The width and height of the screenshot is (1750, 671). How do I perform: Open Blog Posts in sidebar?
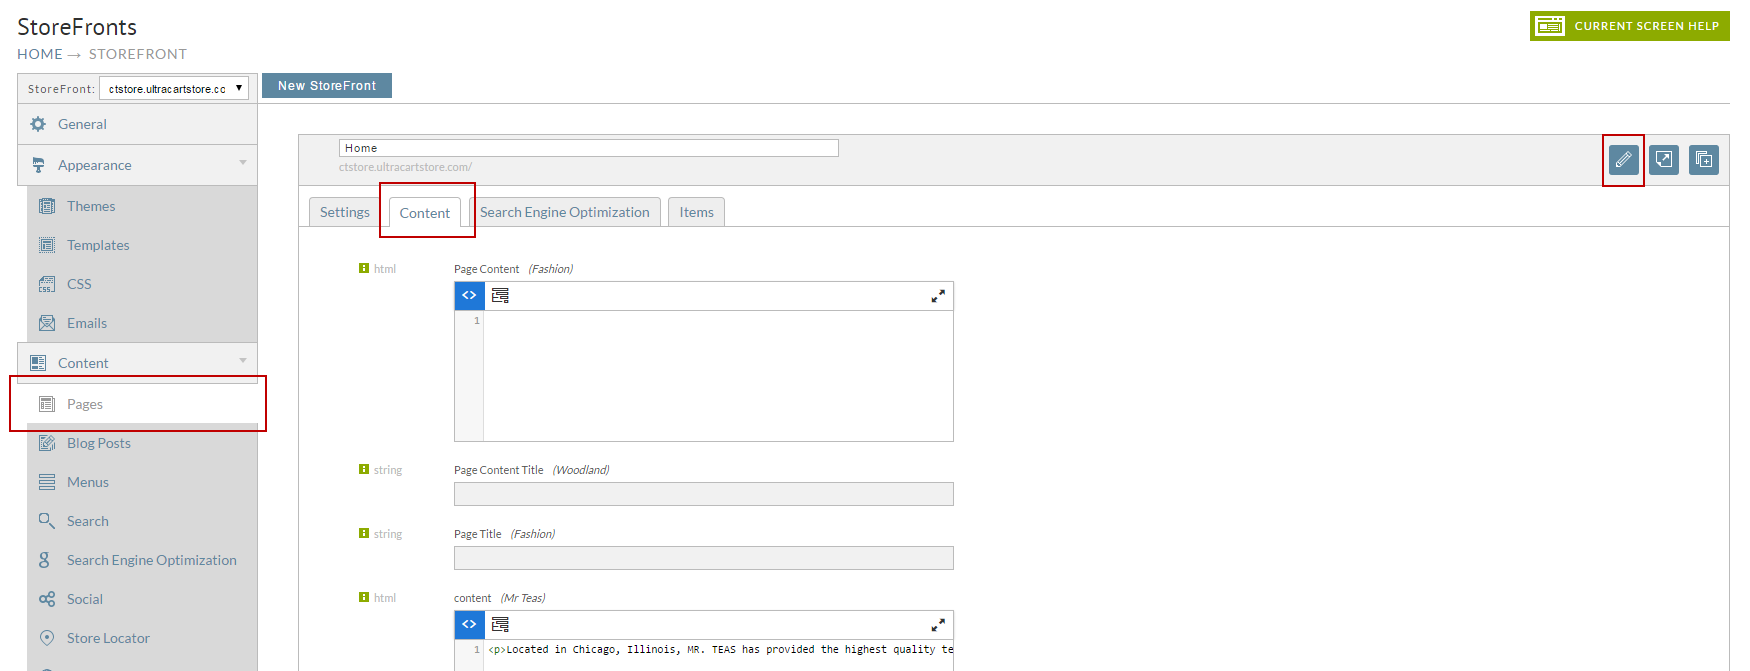[x=99, y=443]
